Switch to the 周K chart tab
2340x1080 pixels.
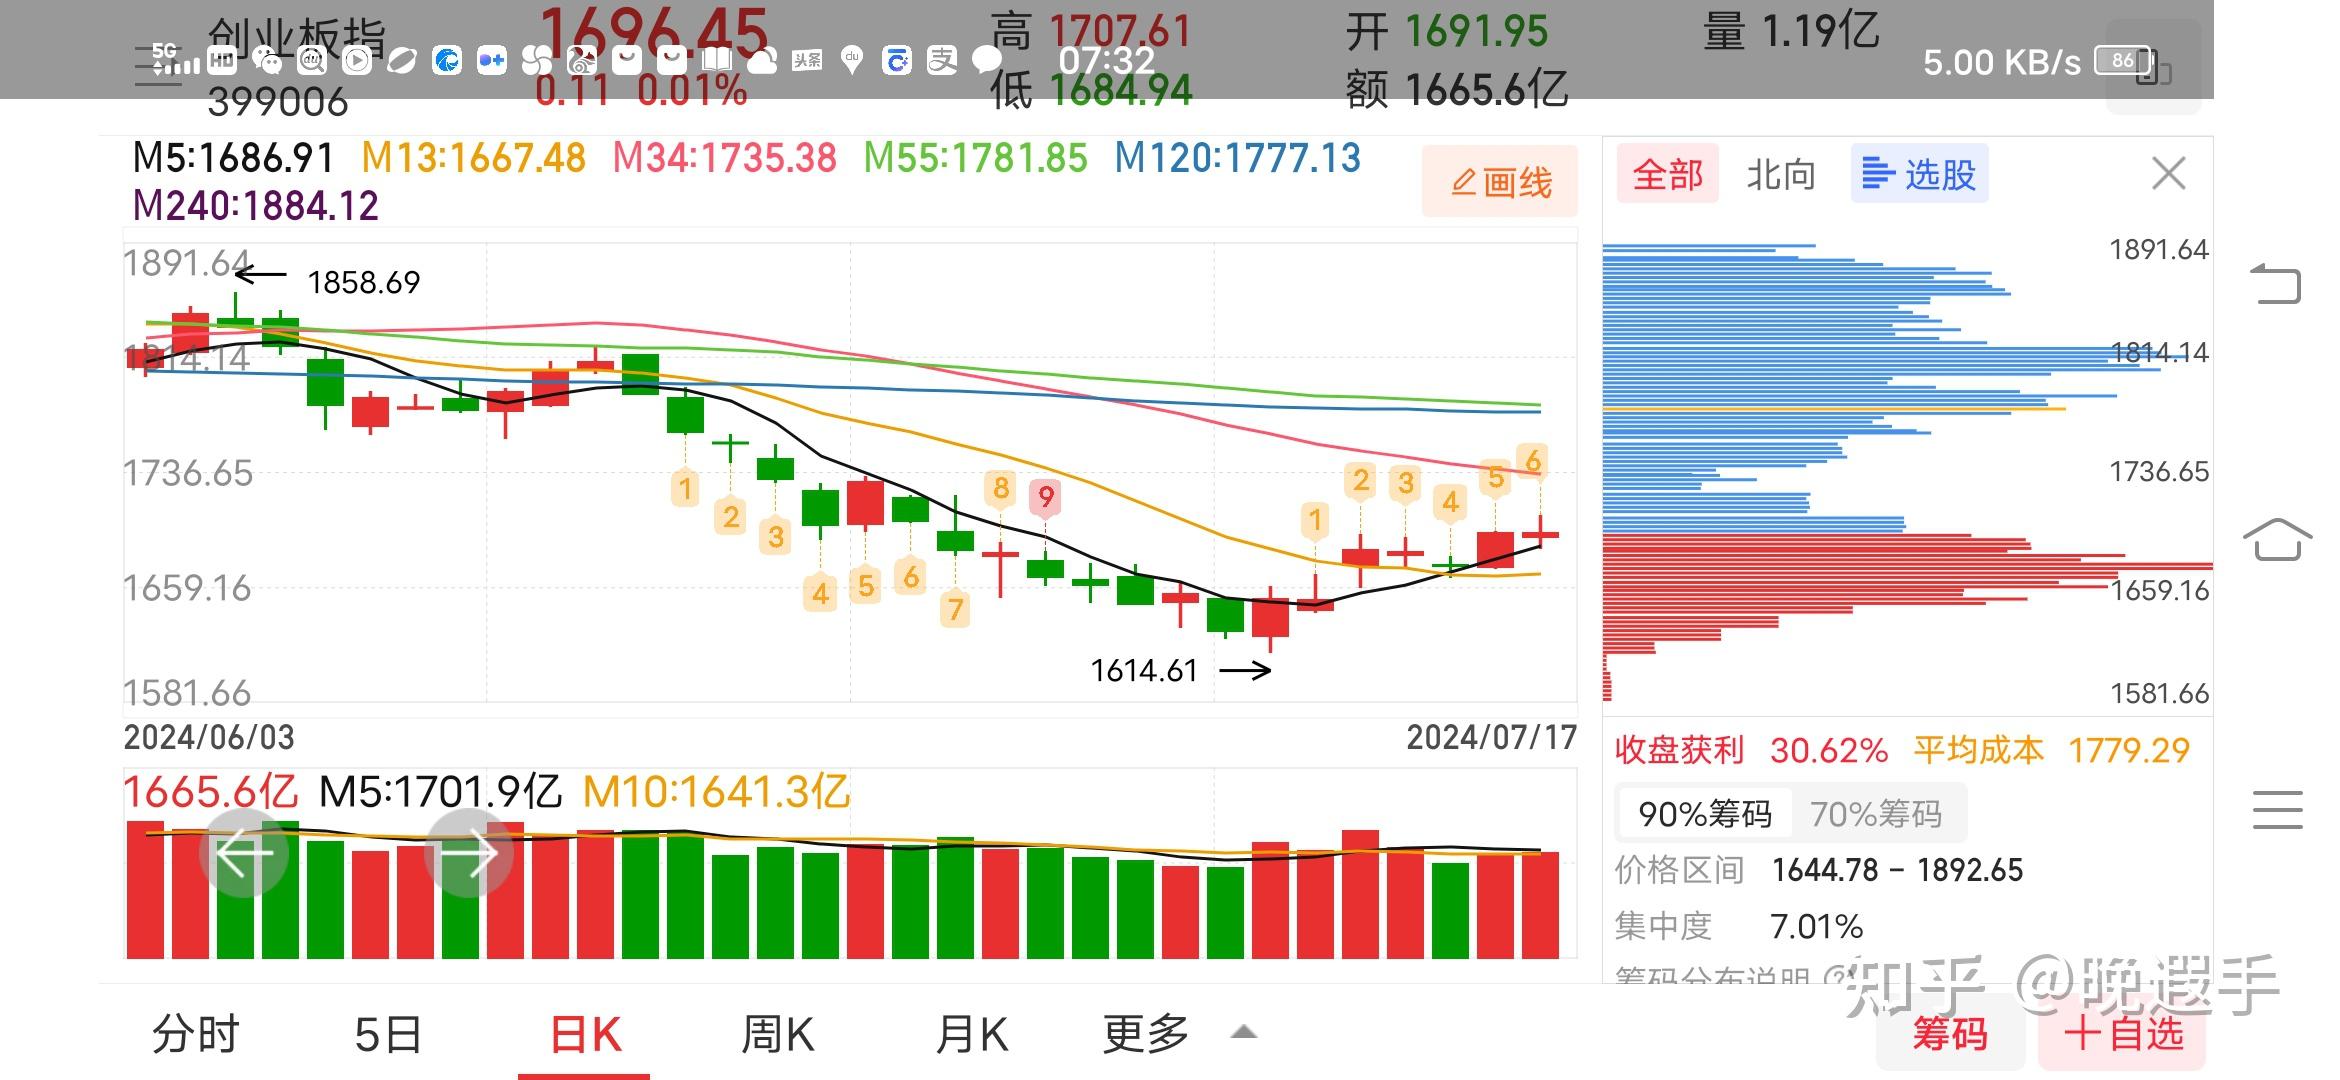778,1035
